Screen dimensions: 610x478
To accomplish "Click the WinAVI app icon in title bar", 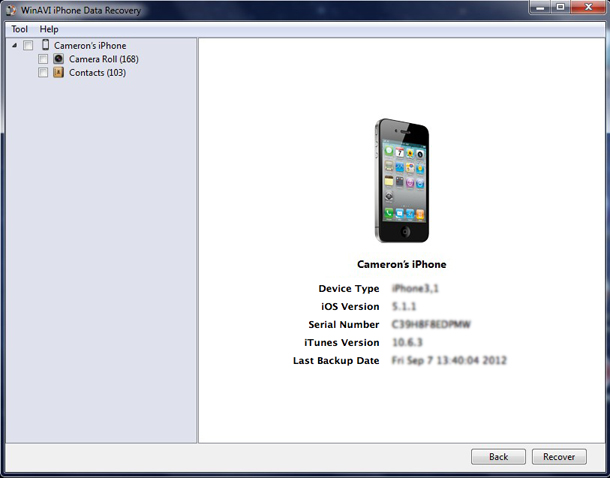I will tap(11, 11).
